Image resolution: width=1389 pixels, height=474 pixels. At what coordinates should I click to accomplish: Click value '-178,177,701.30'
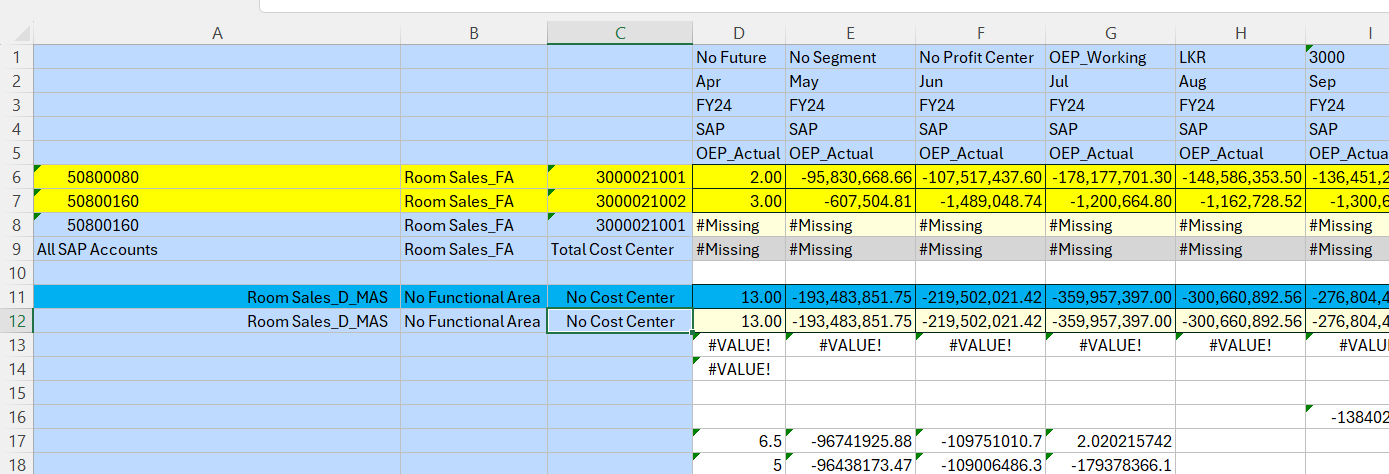point(1110,177)
